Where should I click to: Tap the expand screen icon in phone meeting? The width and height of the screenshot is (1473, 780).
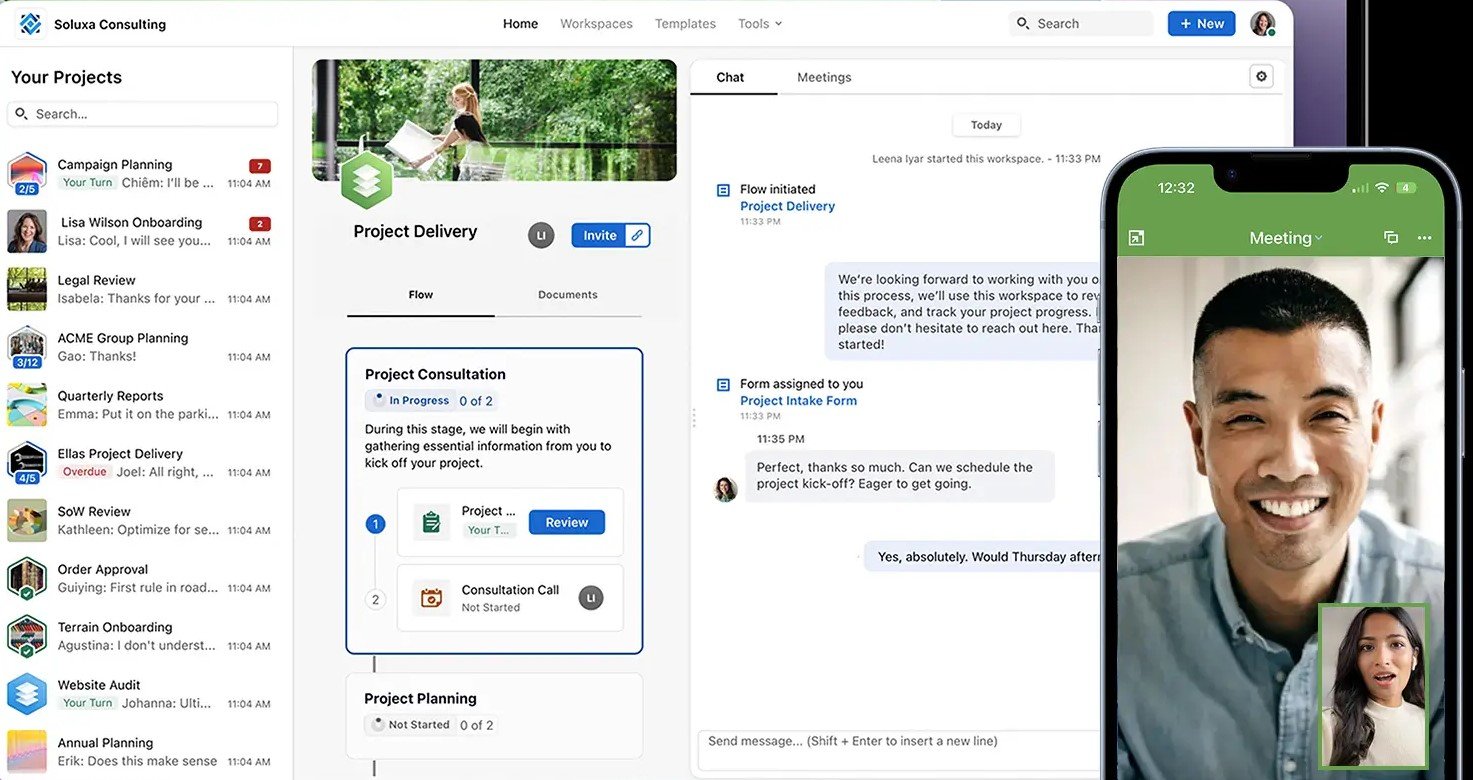[x=1136, y=238]
